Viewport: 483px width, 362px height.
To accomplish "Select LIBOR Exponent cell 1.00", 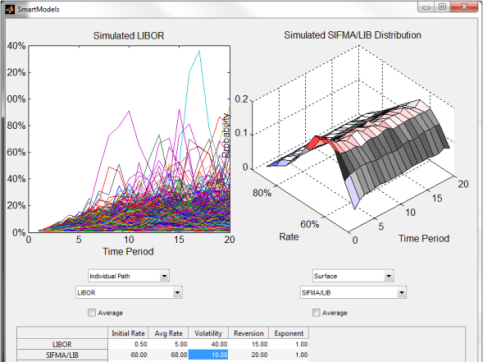I will [x=289, y=344].
